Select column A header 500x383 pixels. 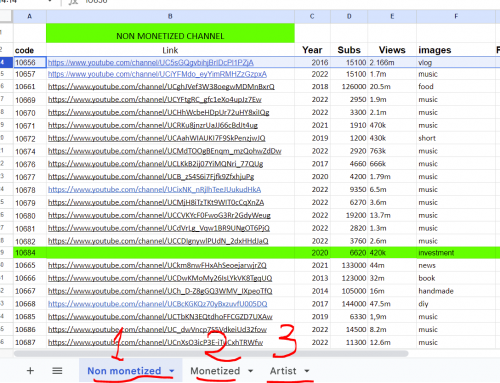30,16
